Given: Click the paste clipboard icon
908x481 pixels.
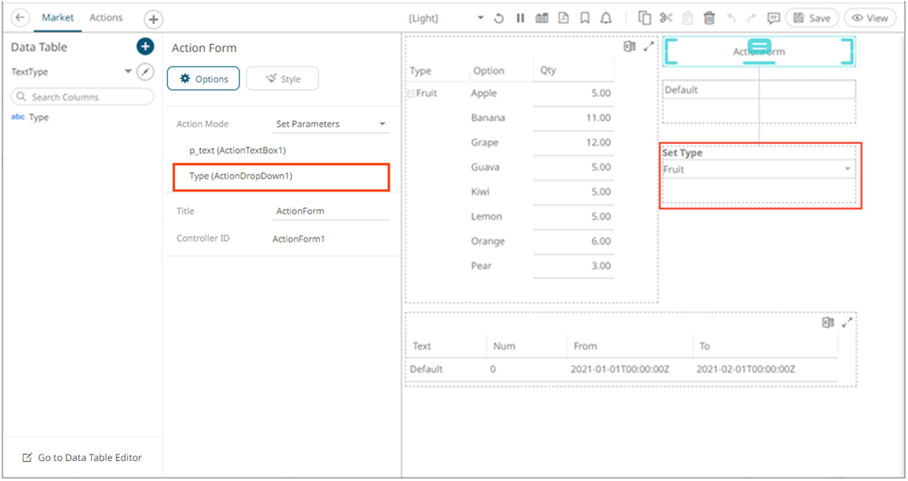Looking at the screenshot, I should (x=687, y=18).
